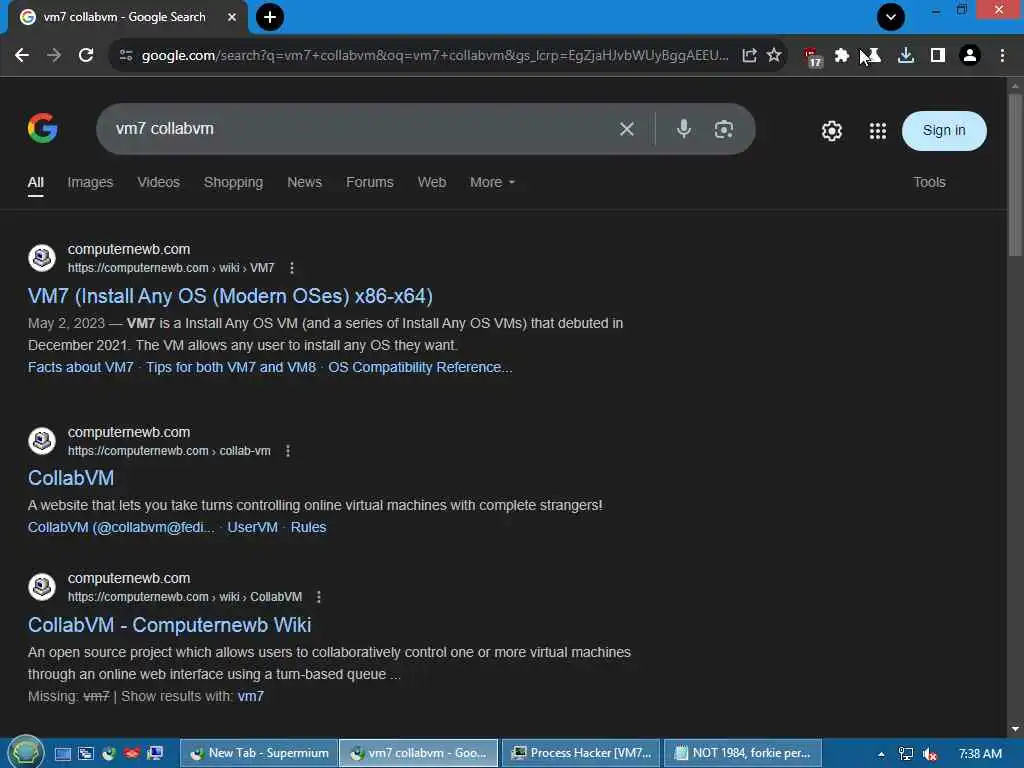1024x768 pixels.
Task: Open the Facts about VM7 sublink
Action: (x=80, y=367)
